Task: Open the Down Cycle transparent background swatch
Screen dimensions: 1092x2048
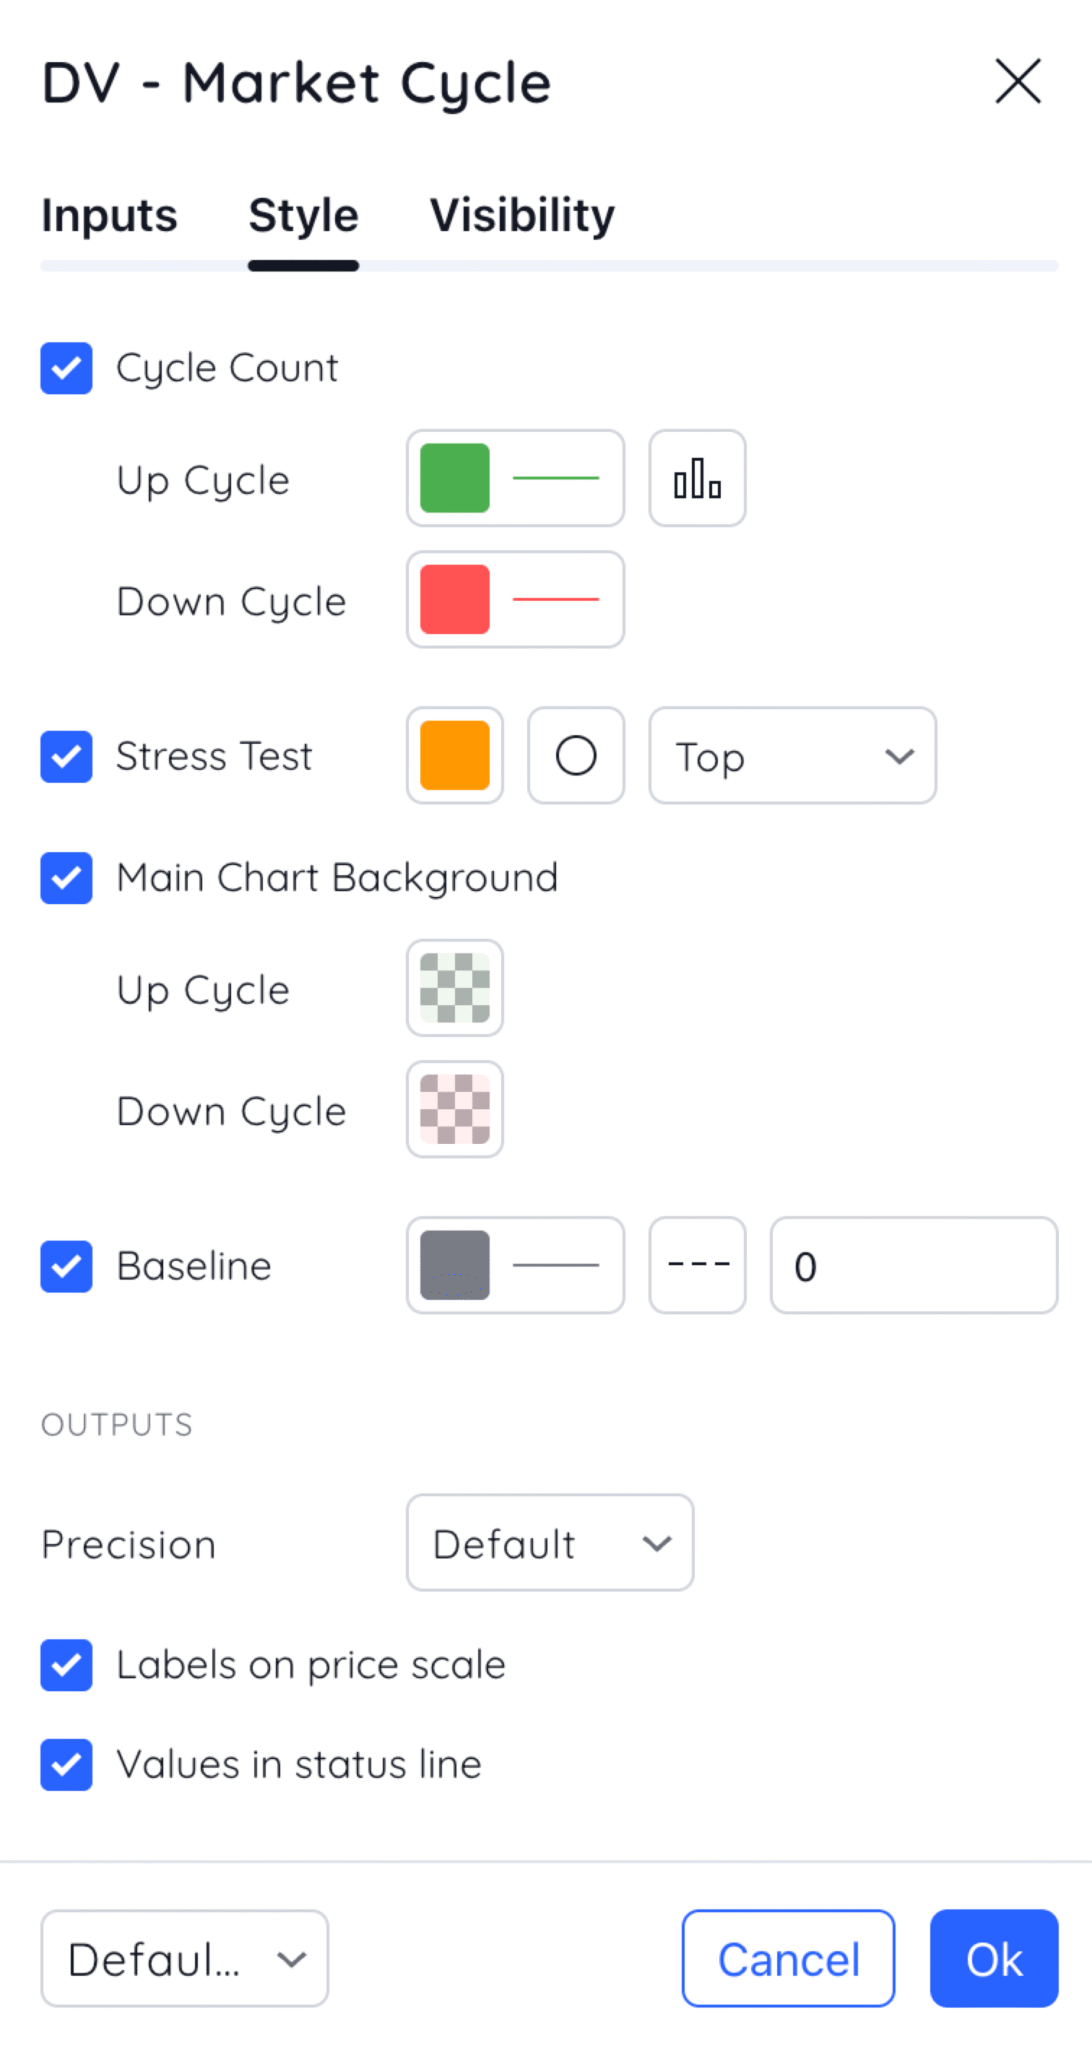Action: tap(454, 1109)
